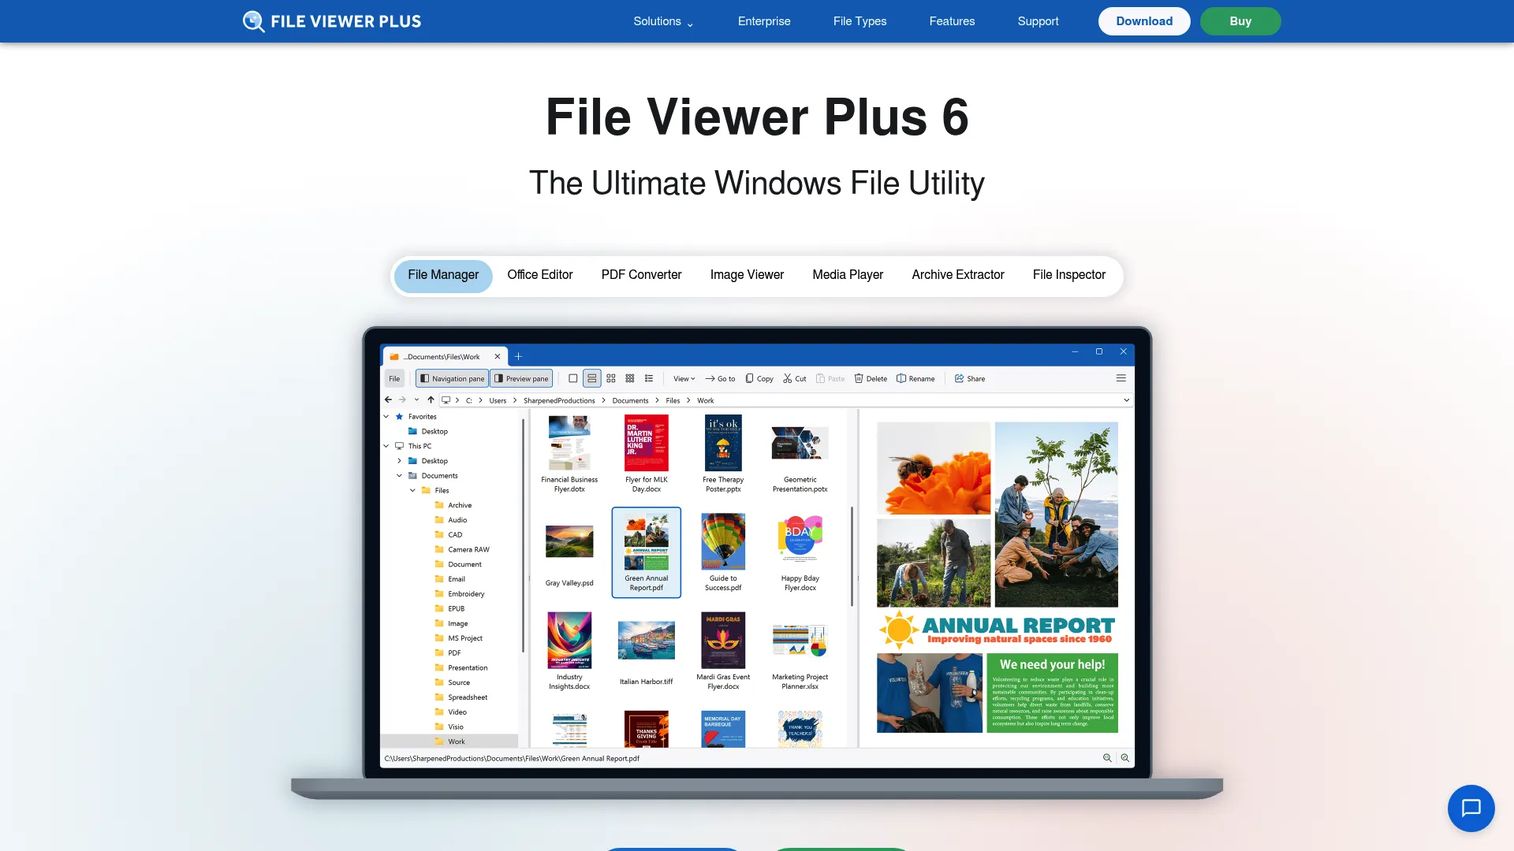This screenshot has height=851, width=1514.
Task: Expand the Desktop node under This PC
Action: [400, 461]
